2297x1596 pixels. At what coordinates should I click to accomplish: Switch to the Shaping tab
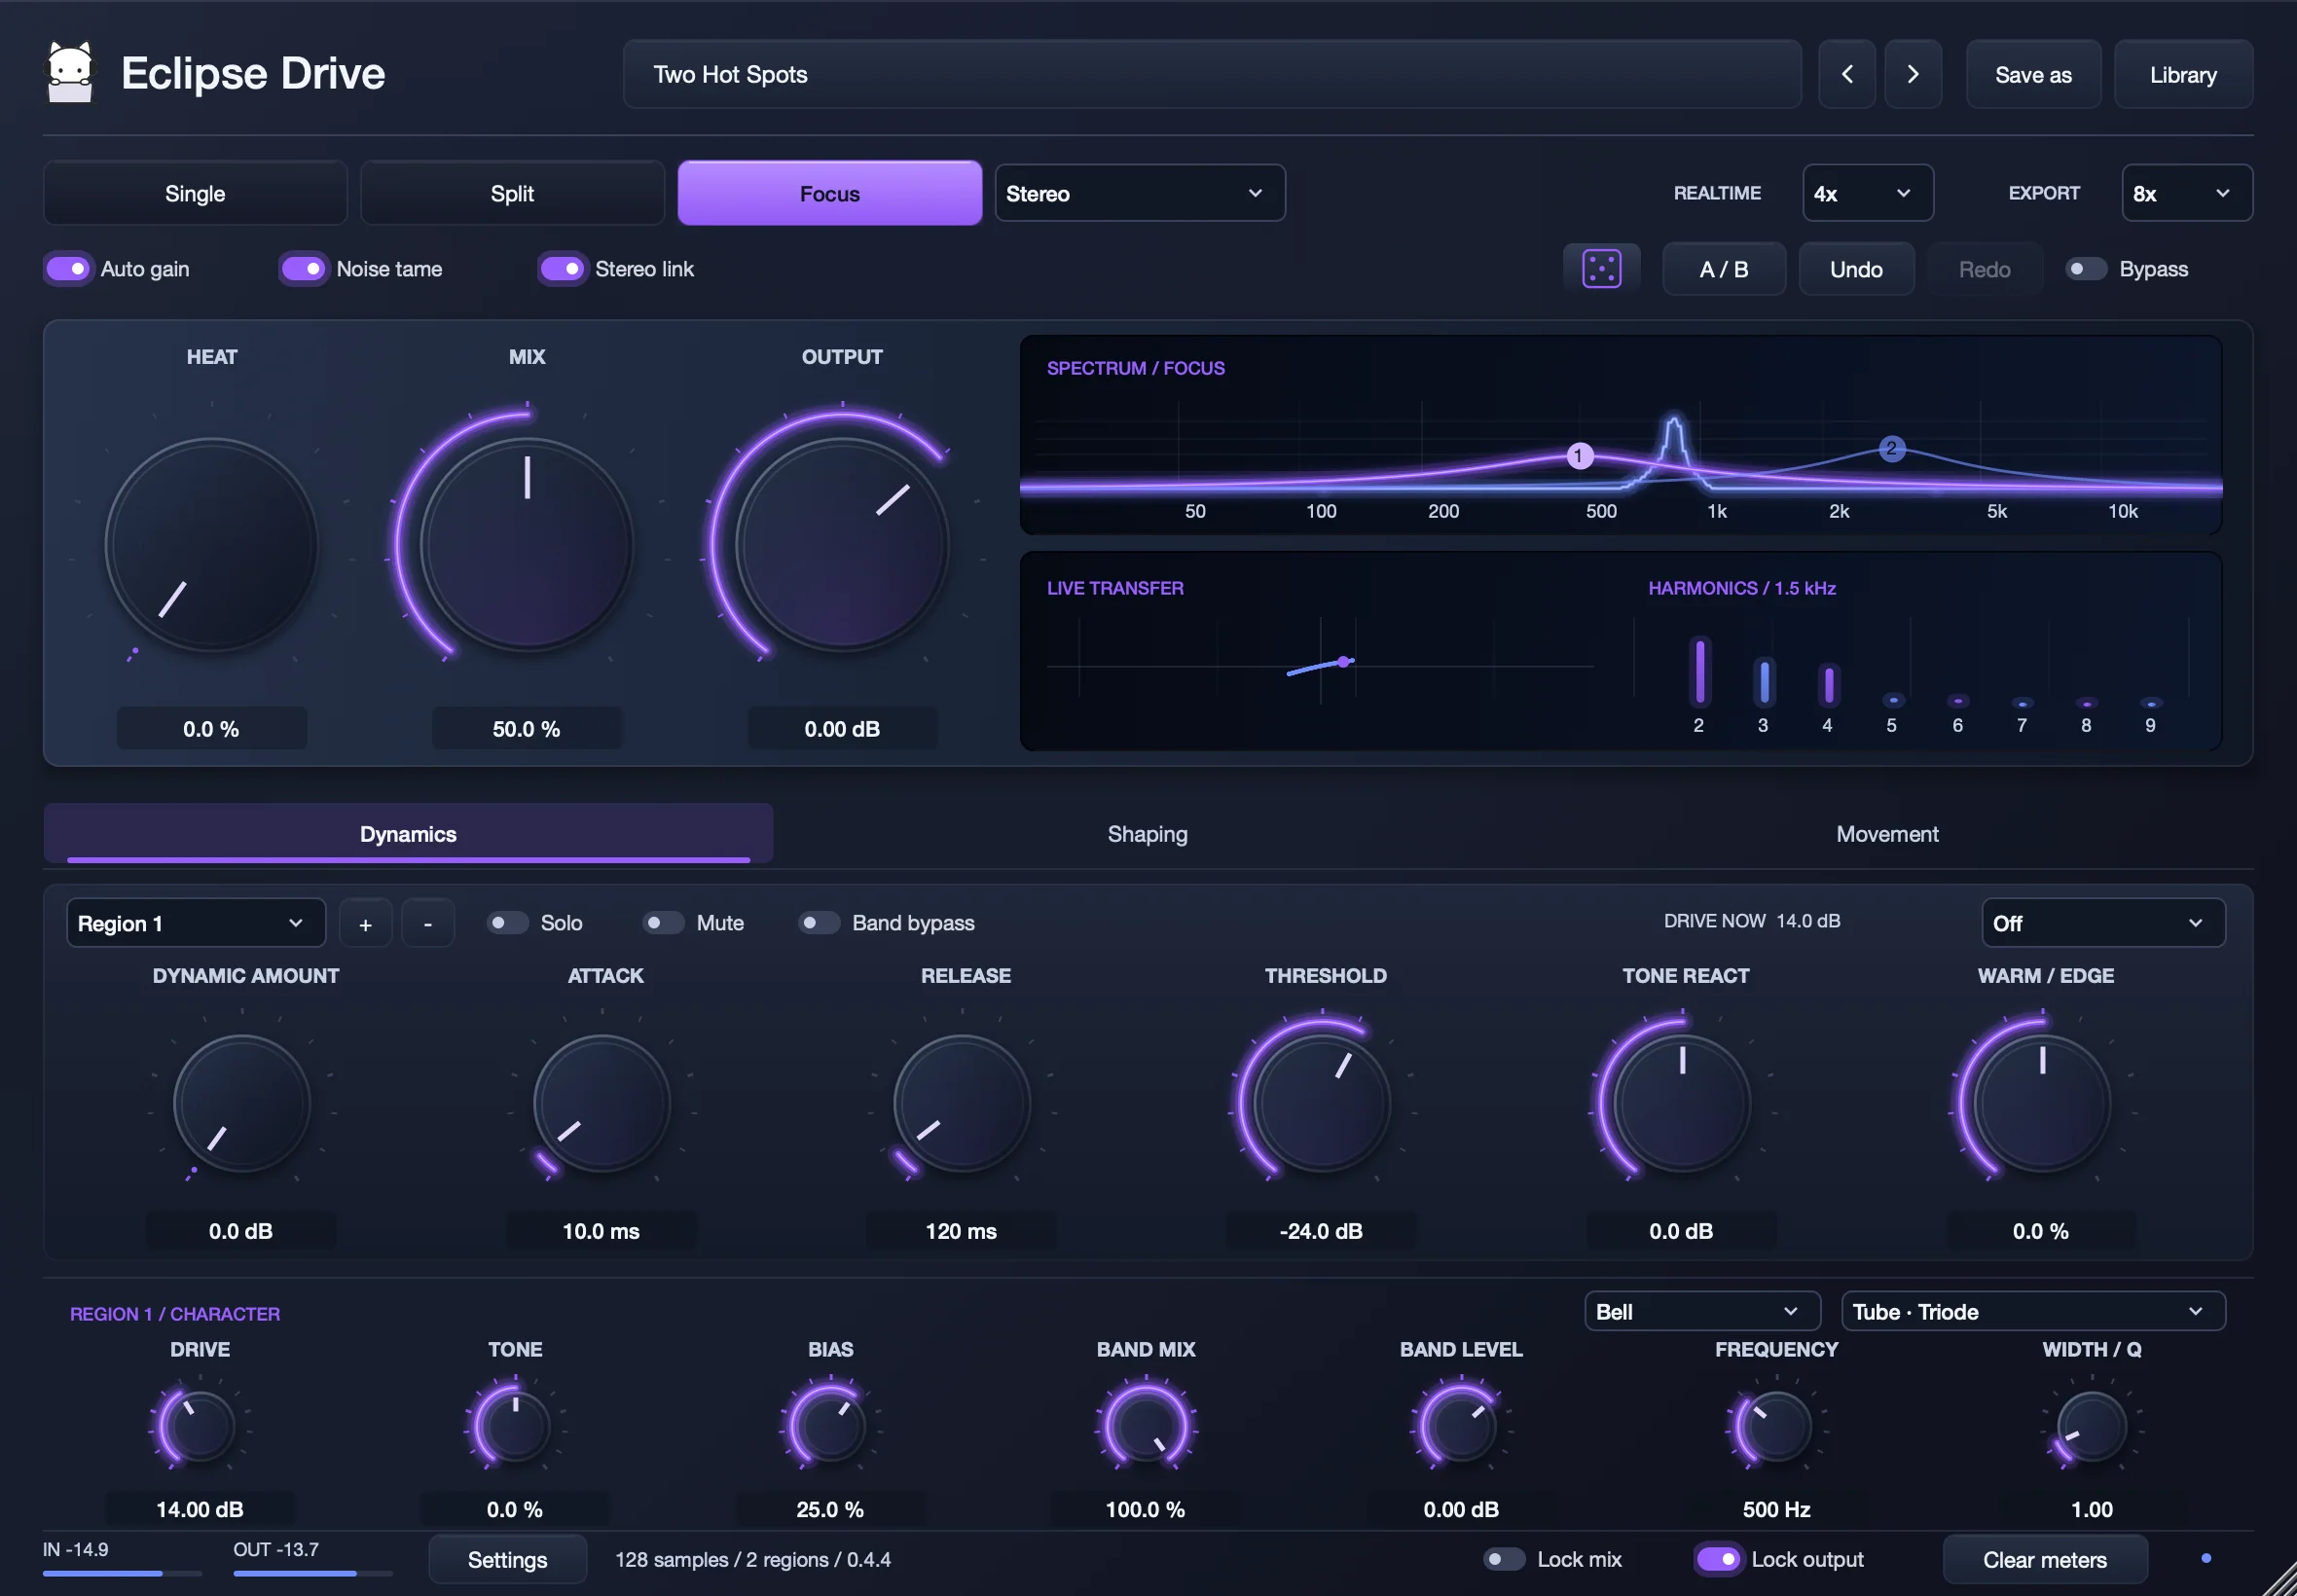(x=1147, y=834)
